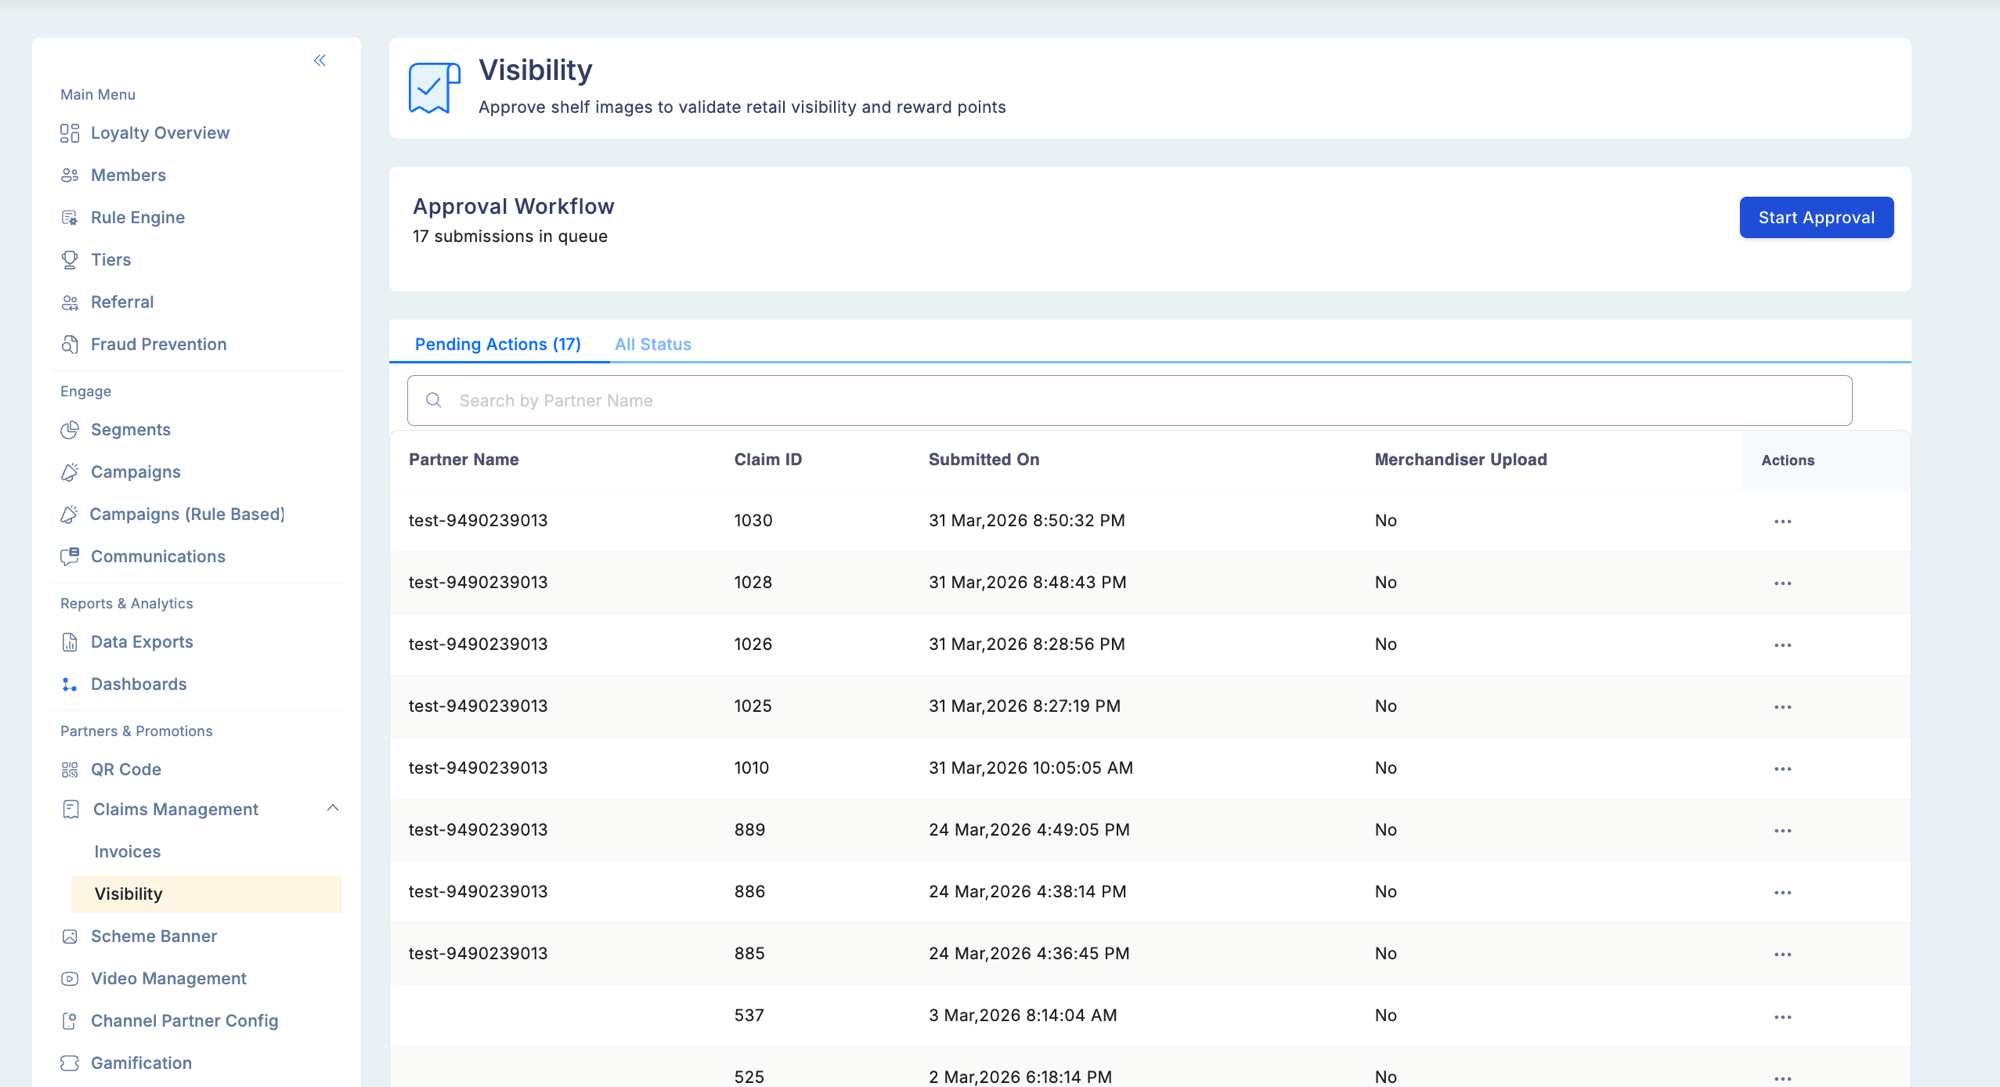Click the Segments pie icon
Image resolution: width=2000 pixels, height=1087 pixels.
(x=70, y=430)
